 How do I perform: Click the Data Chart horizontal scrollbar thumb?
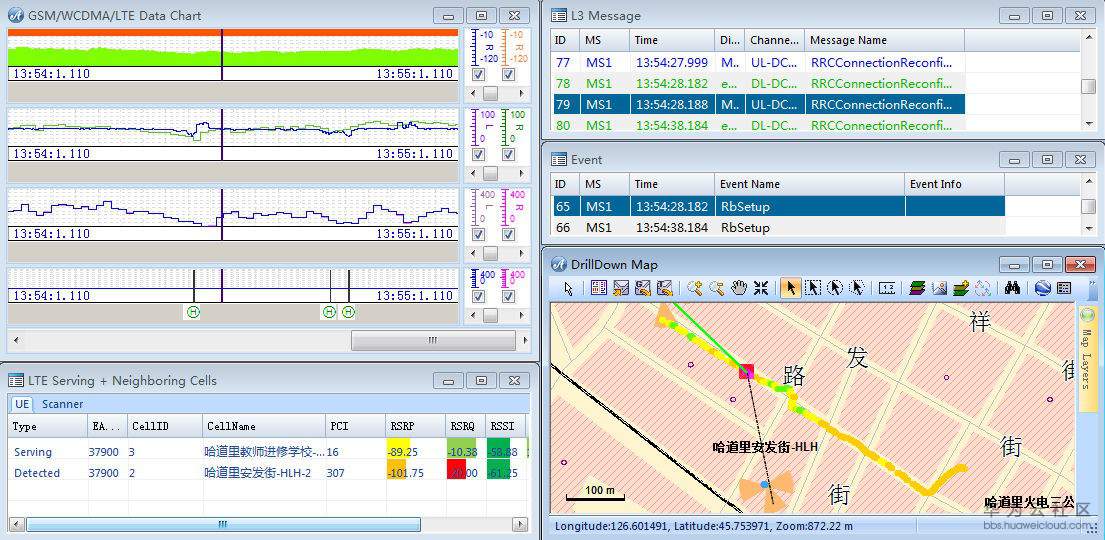point(433,340)
